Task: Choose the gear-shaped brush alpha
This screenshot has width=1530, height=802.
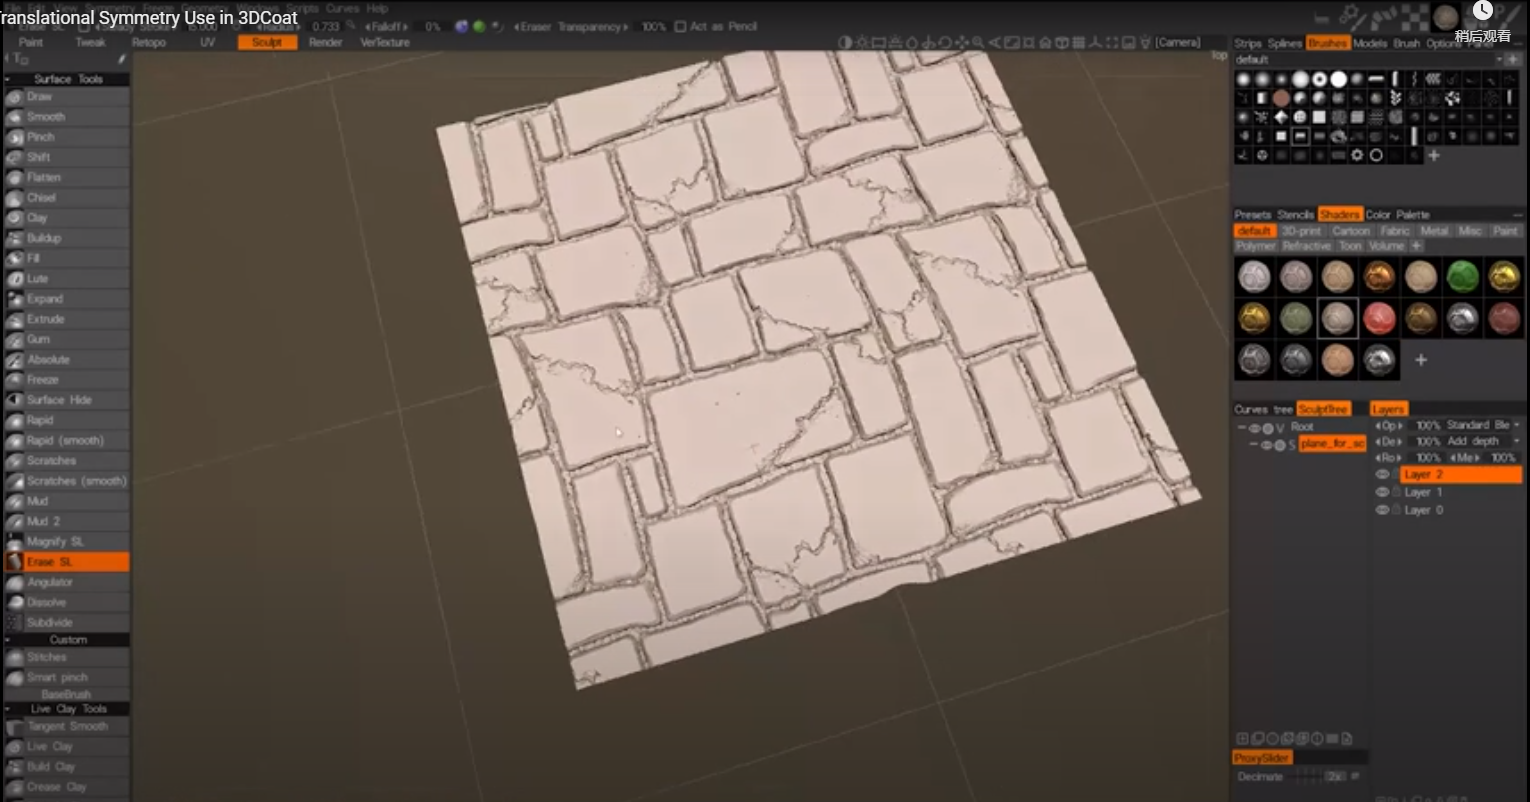Action: point(1357,155)
